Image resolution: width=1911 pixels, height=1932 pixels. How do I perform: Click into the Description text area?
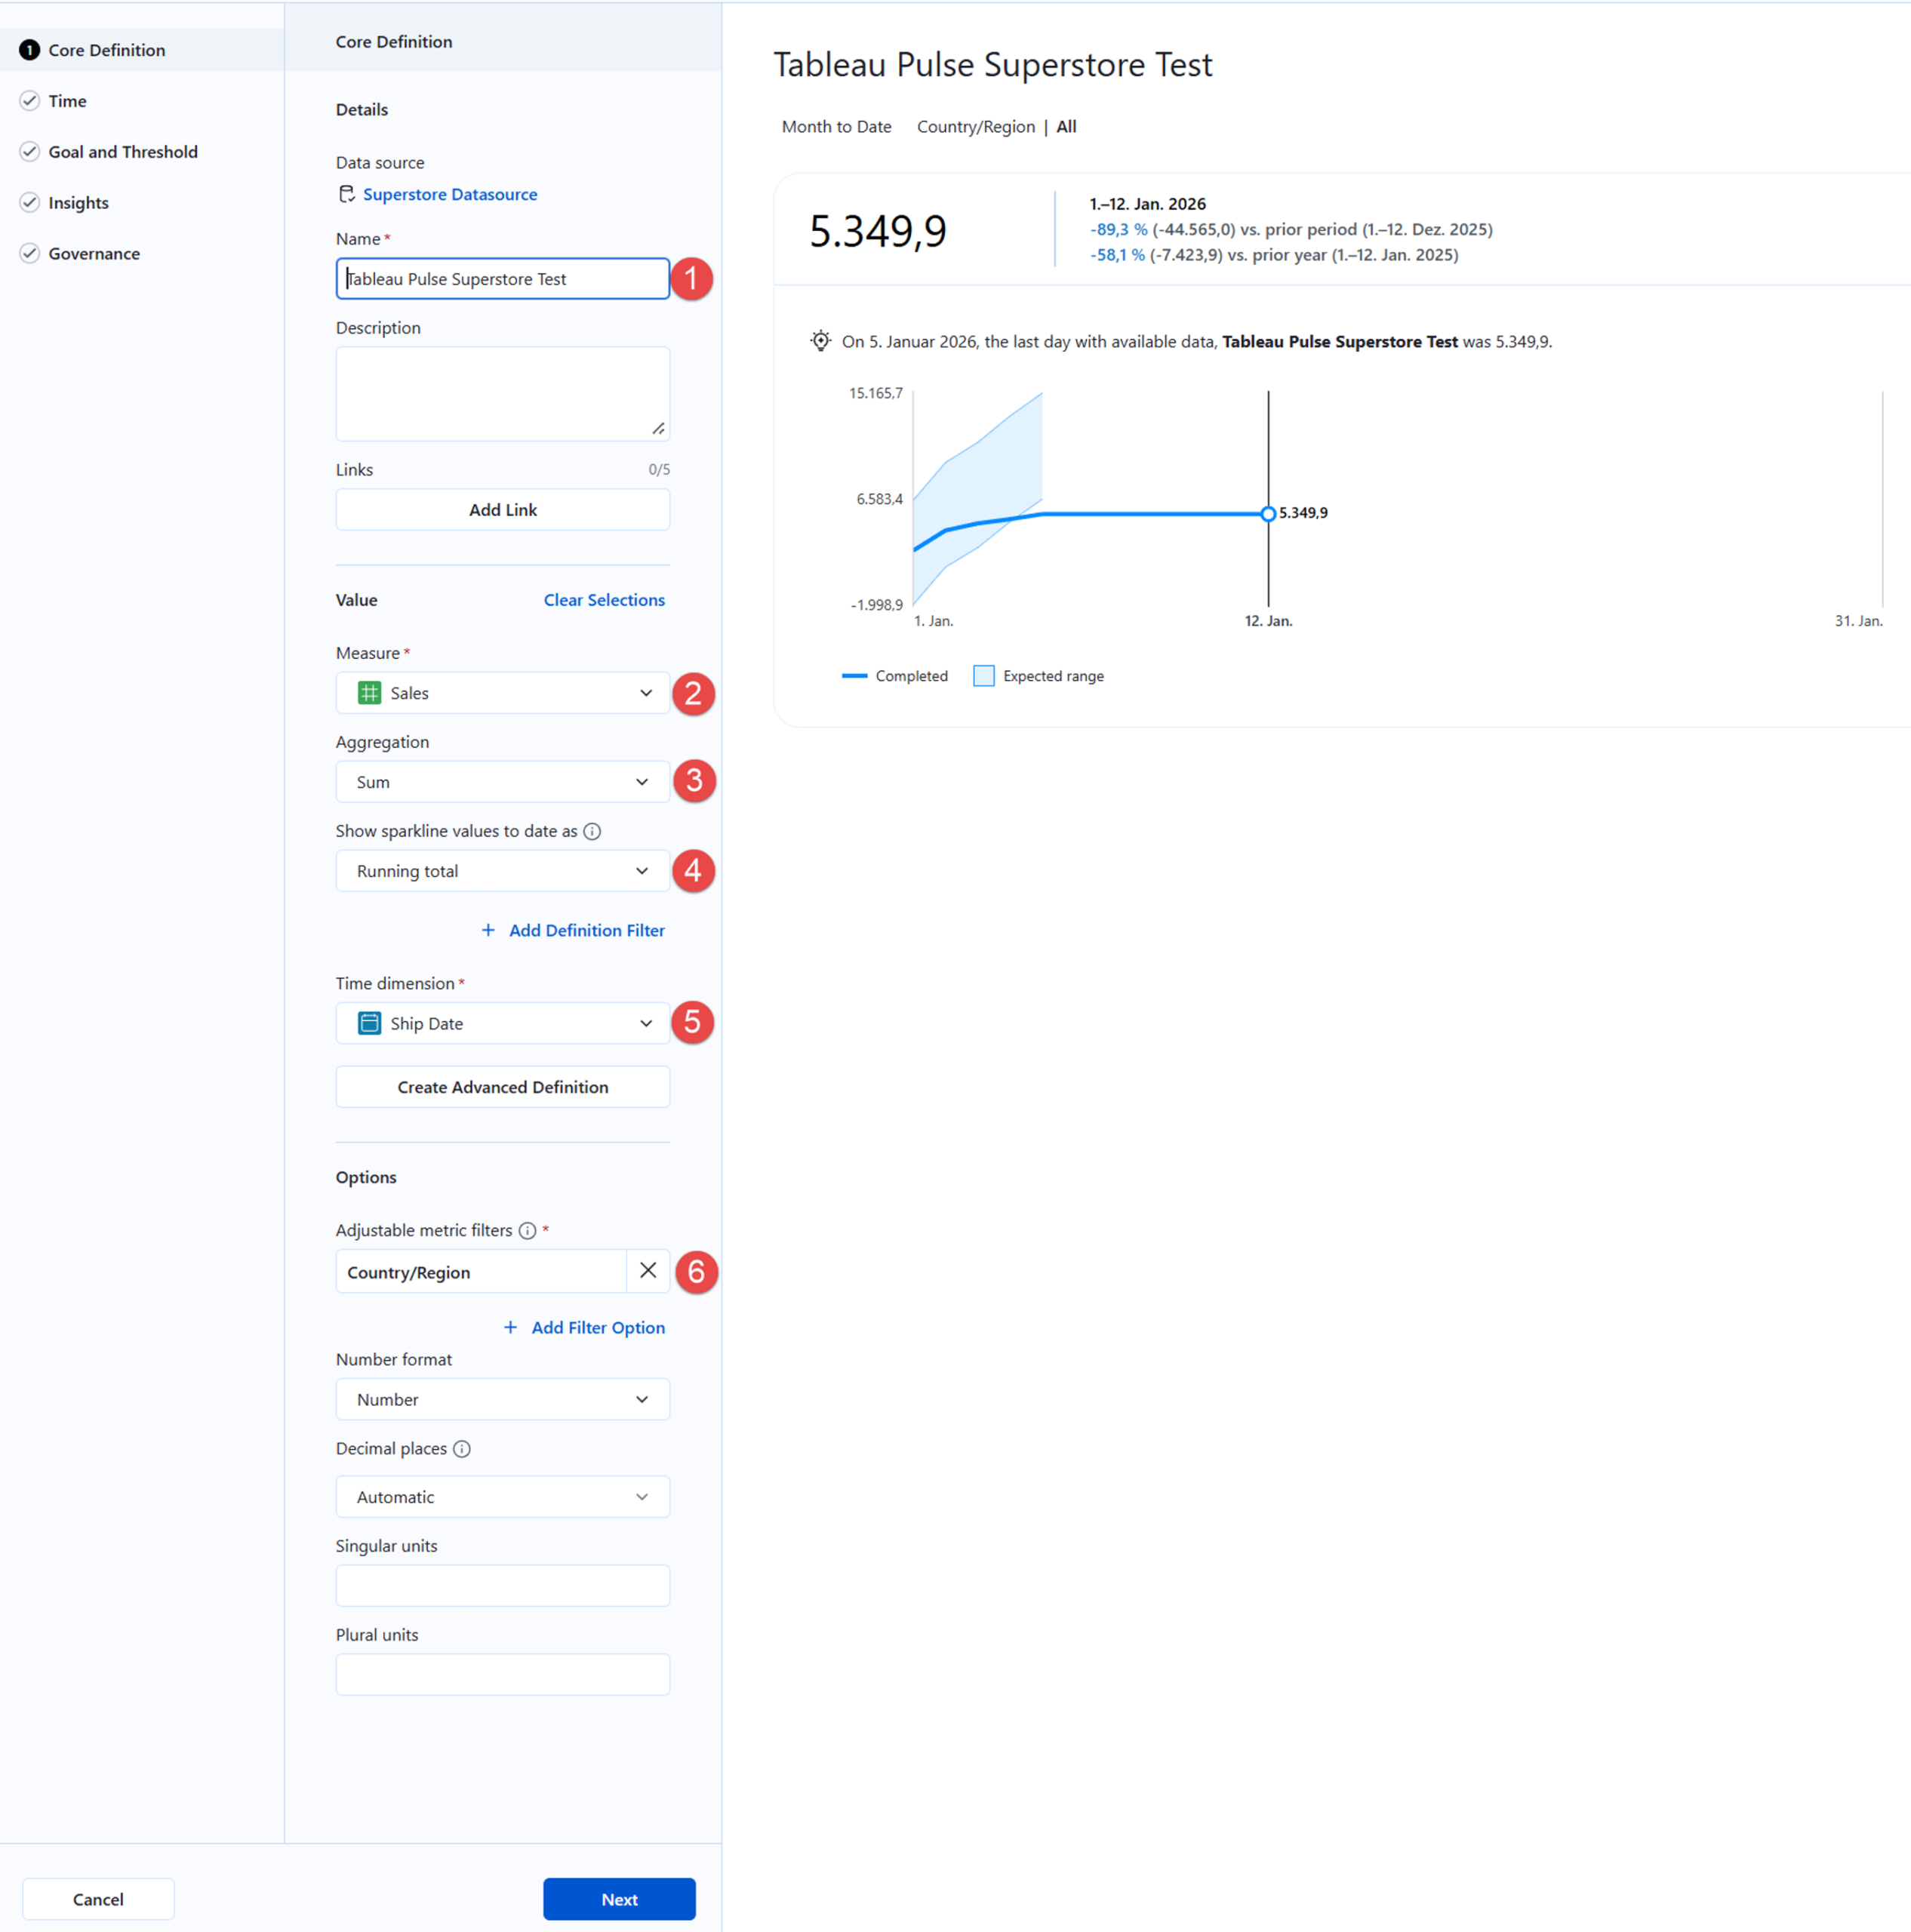click(502, 393)
